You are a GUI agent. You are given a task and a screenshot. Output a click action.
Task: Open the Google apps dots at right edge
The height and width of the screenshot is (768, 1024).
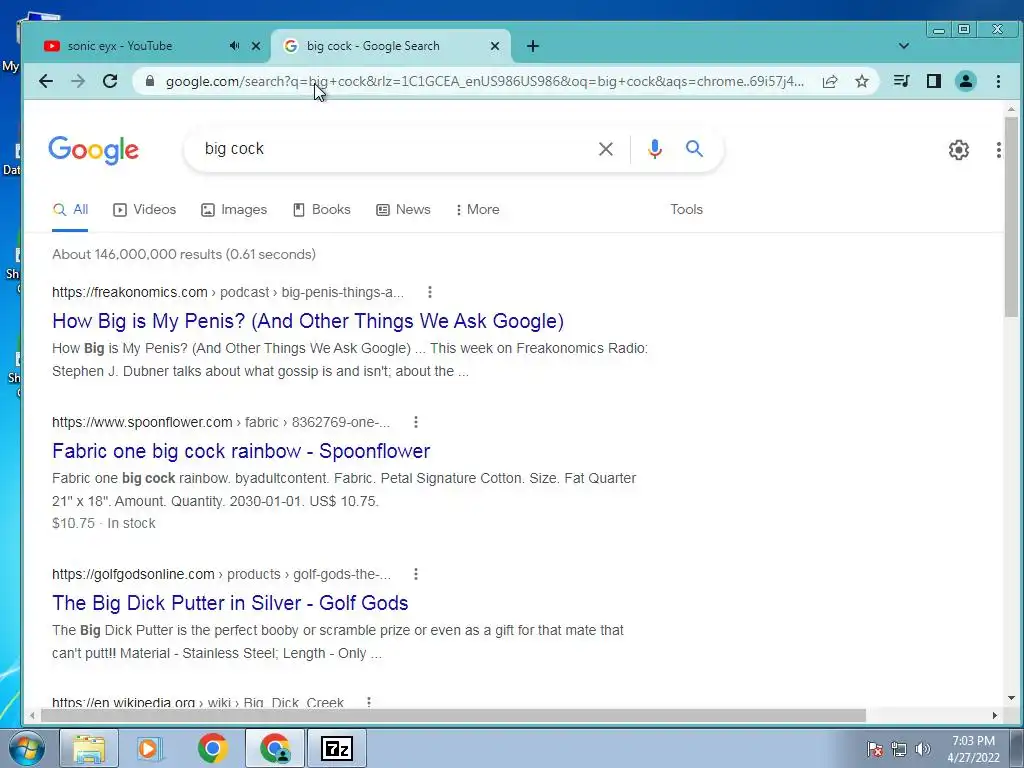(999, 150)
